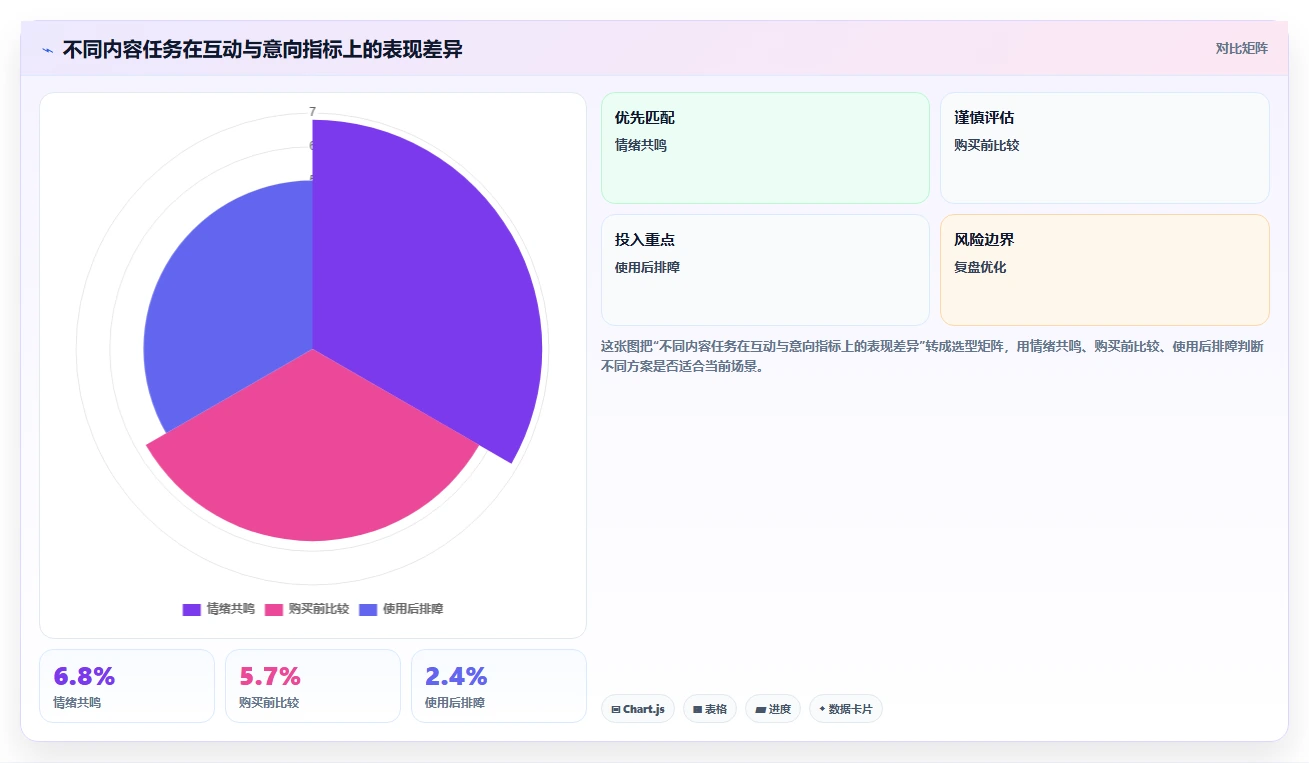
Task: Click the icon on 进度 chip
Action: (760, 709)
